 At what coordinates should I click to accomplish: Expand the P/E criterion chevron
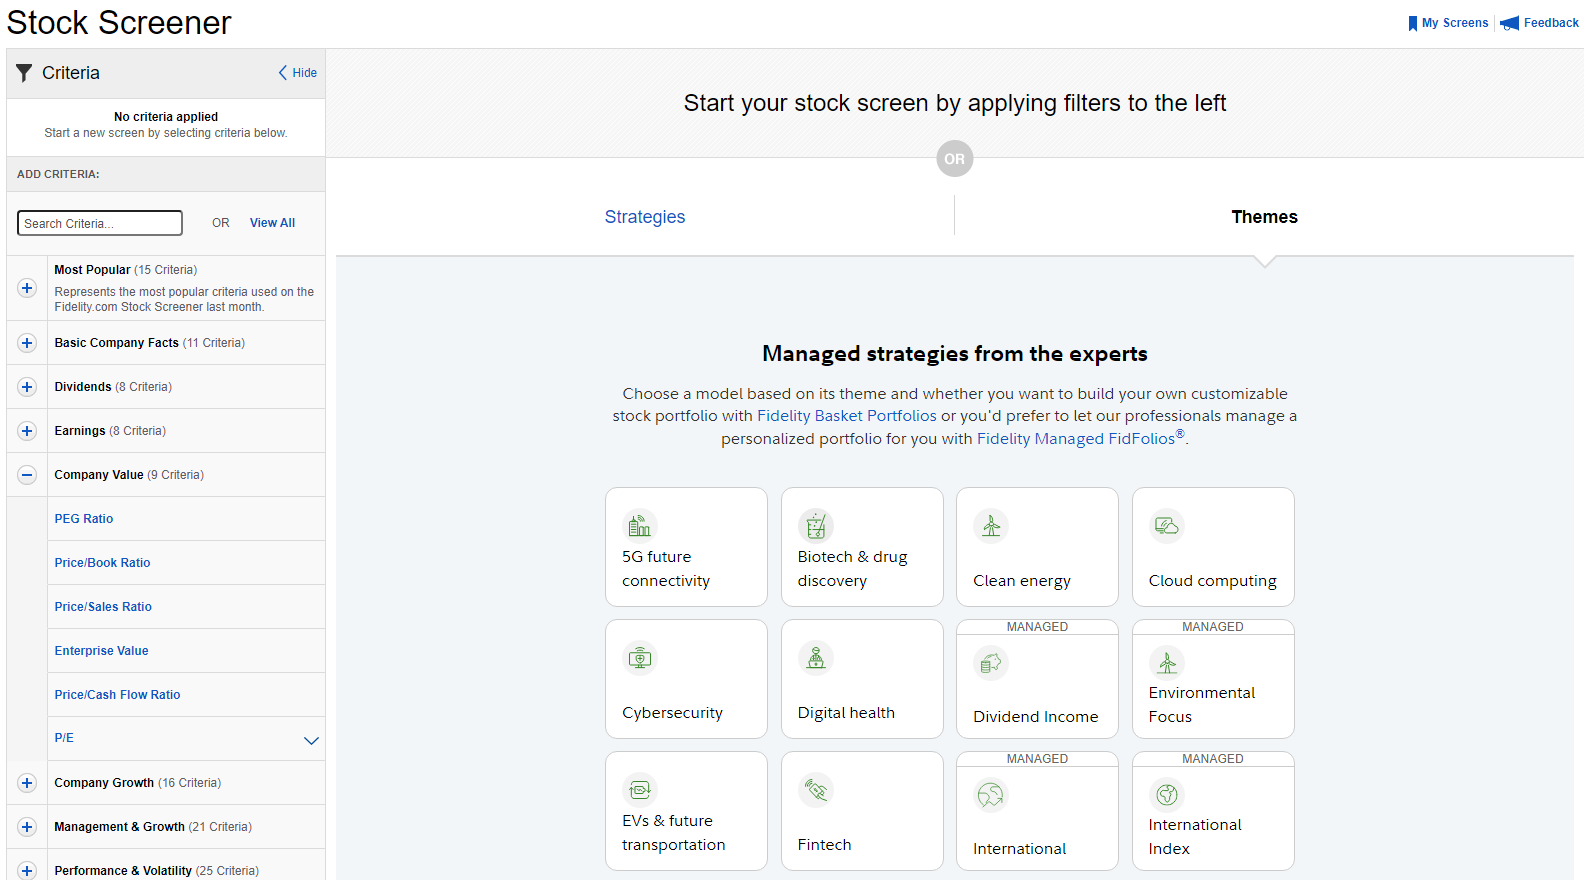tap(311, 740)
